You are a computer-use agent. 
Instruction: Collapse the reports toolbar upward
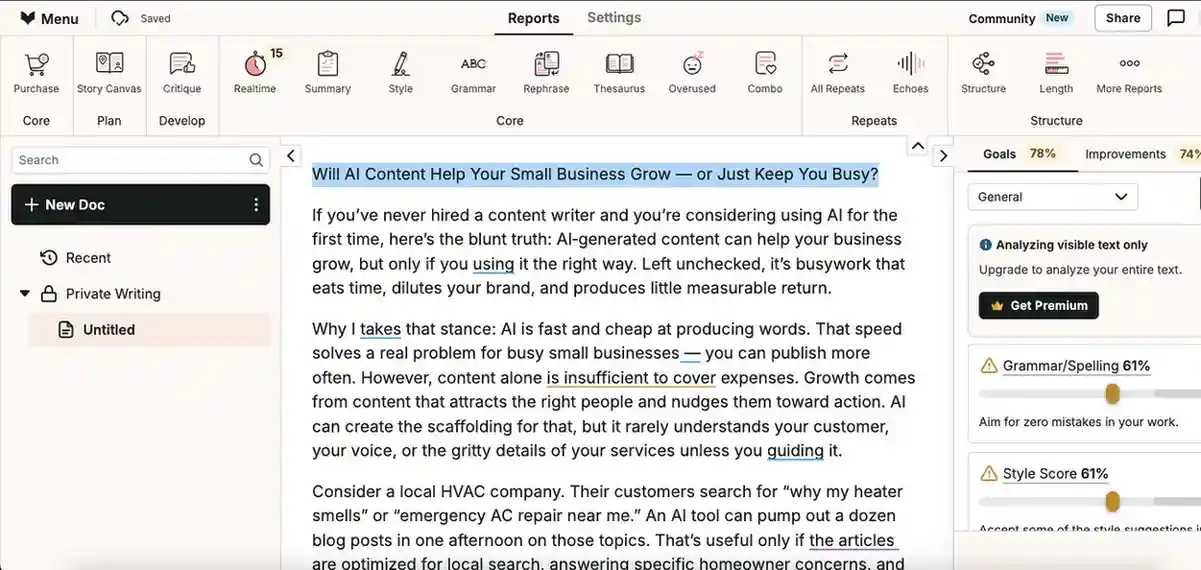[917, 147]
